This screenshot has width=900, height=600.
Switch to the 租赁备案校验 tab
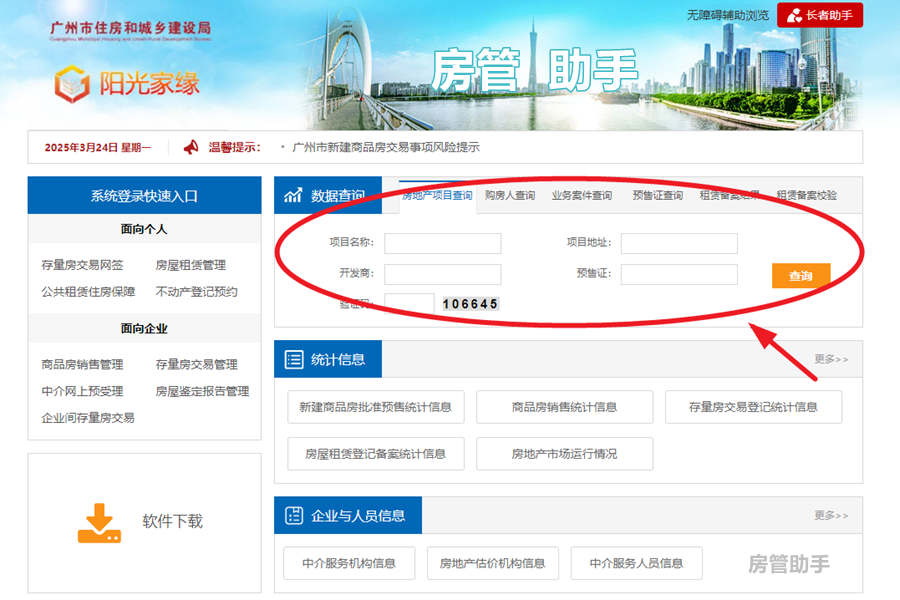click(807, 195)
